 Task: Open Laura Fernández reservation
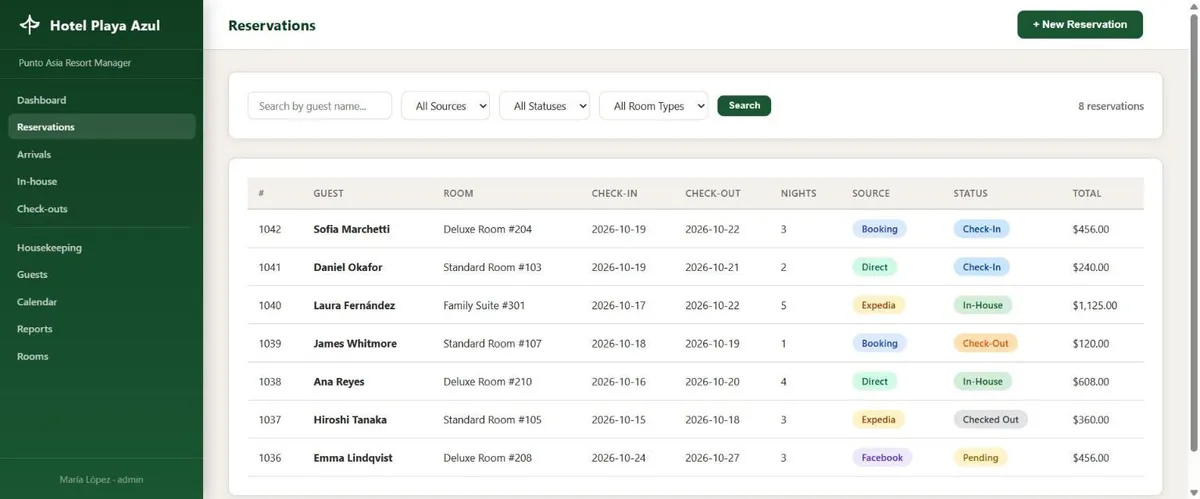(354, 305)
